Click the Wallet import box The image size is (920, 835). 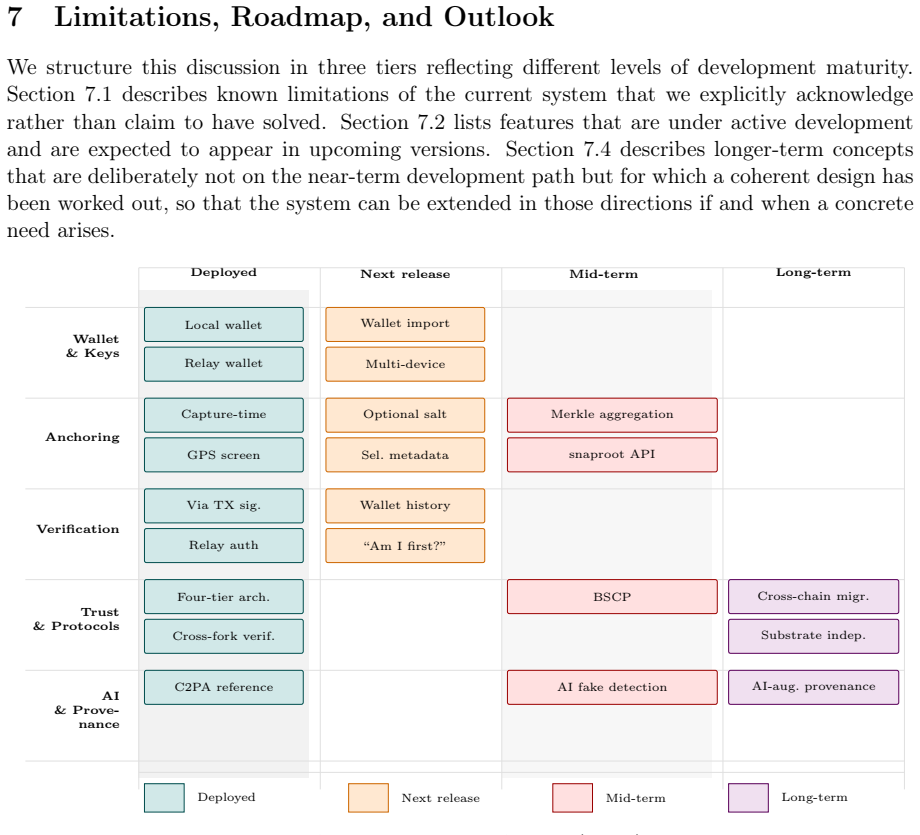coord(405,324)
